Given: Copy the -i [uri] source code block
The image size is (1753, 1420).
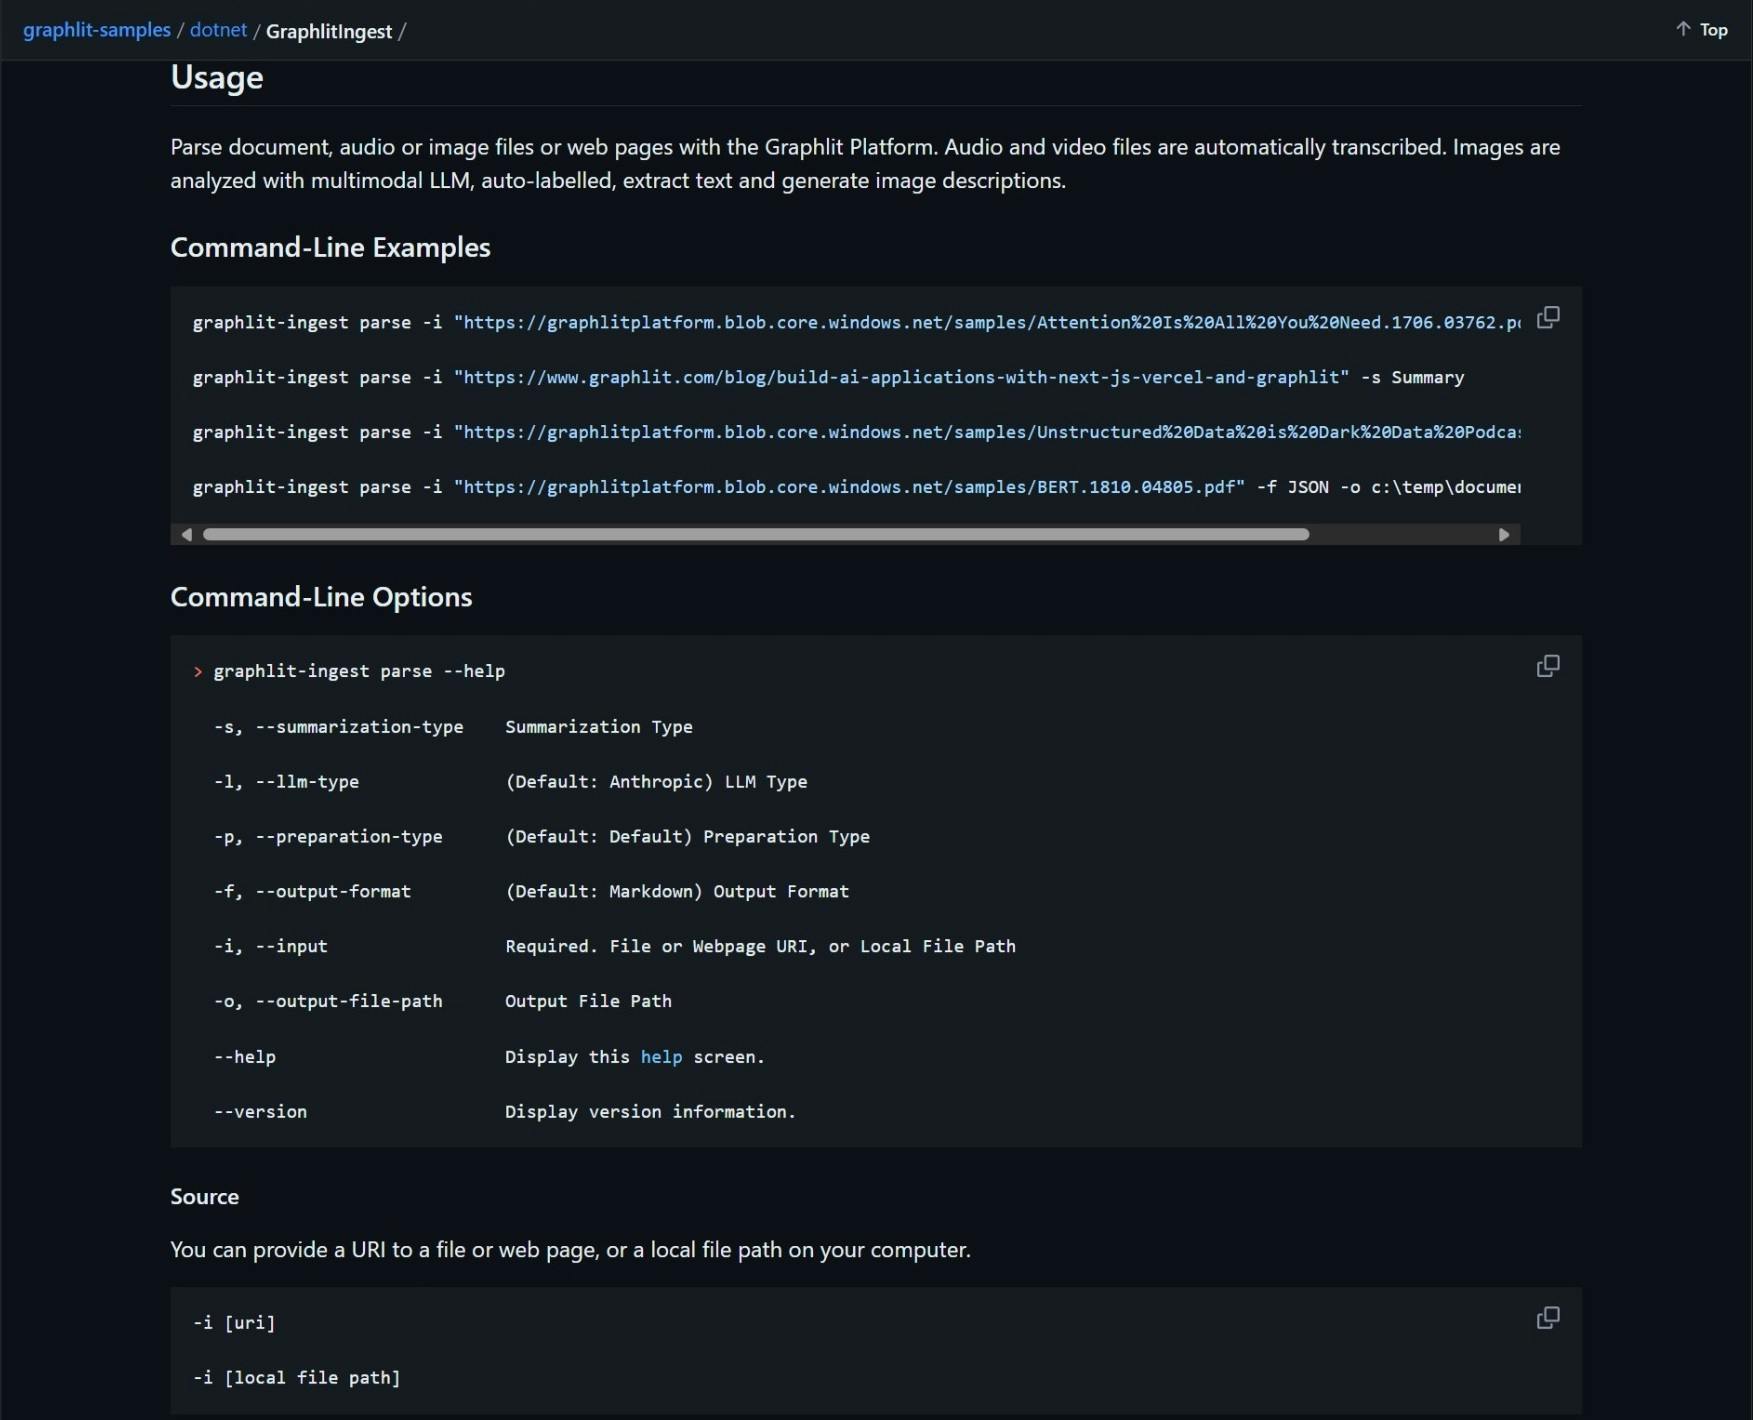Looking at the screenshot, I should (1547, 1318).
